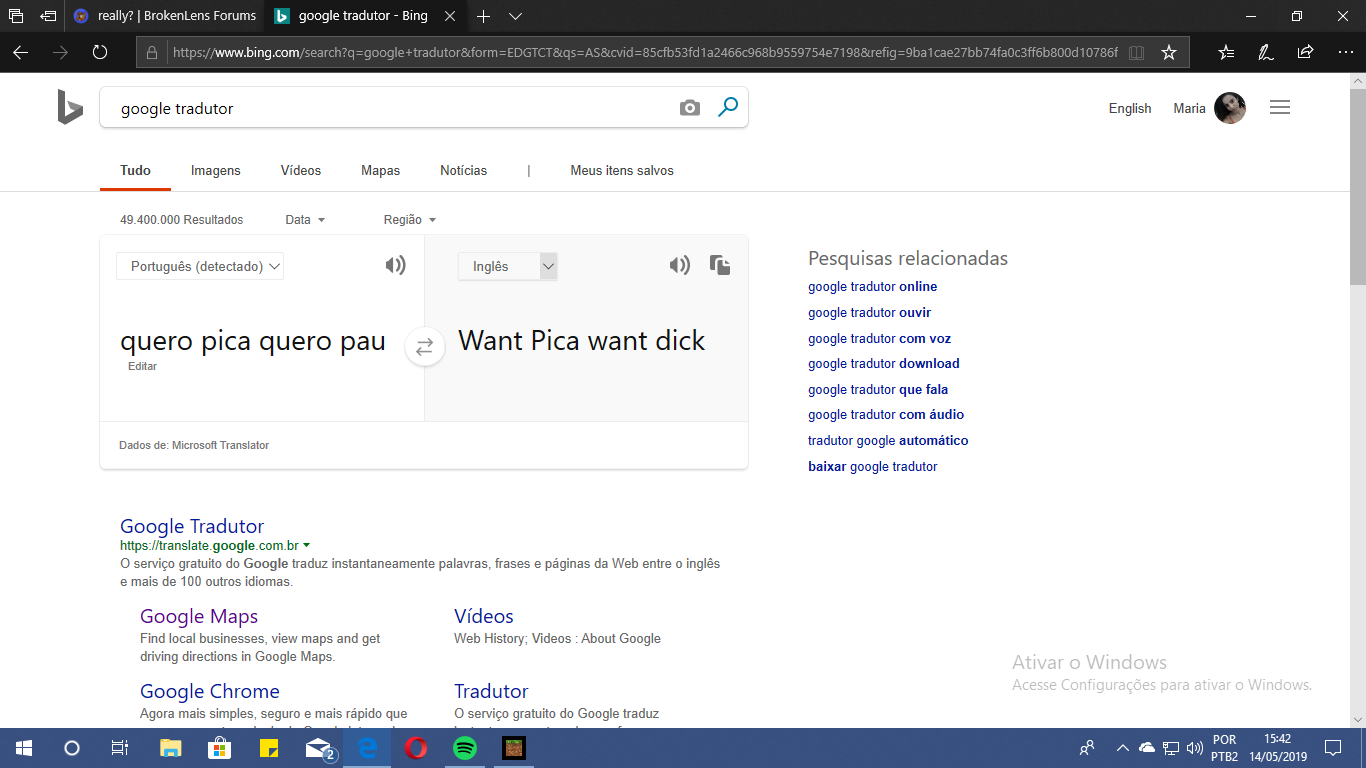This screenshot has height=768, width=1366.
Task: Open source language Português dropdown
Action: tap(200, 266)
